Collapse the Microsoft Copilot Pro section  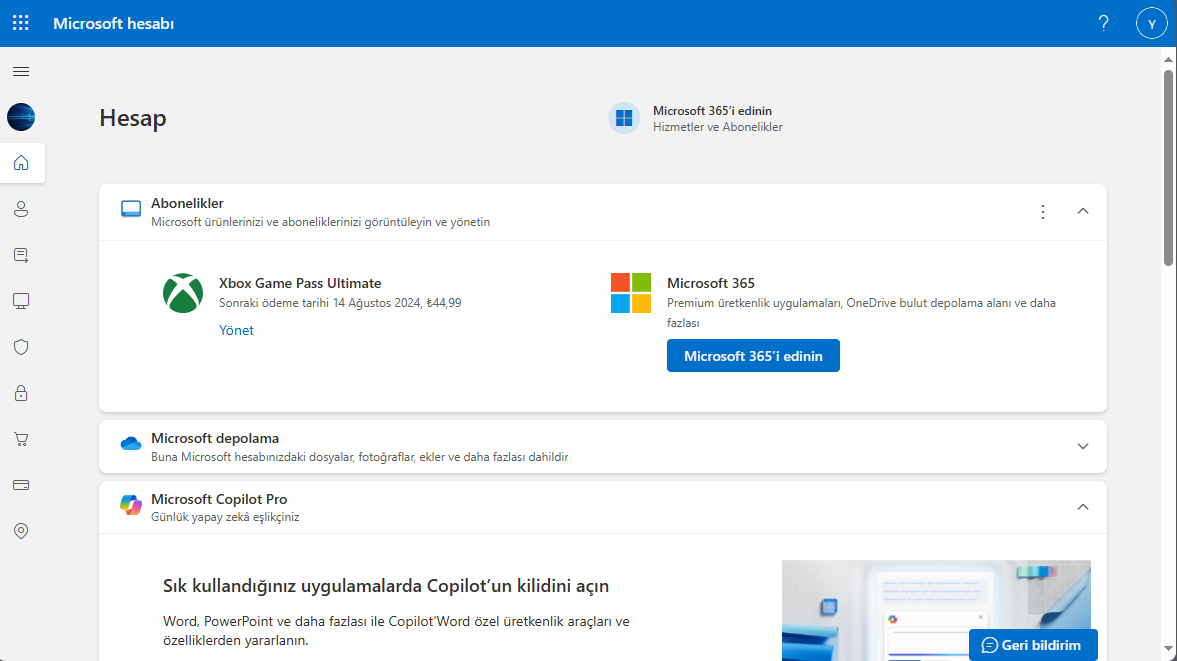point(1082,507)
